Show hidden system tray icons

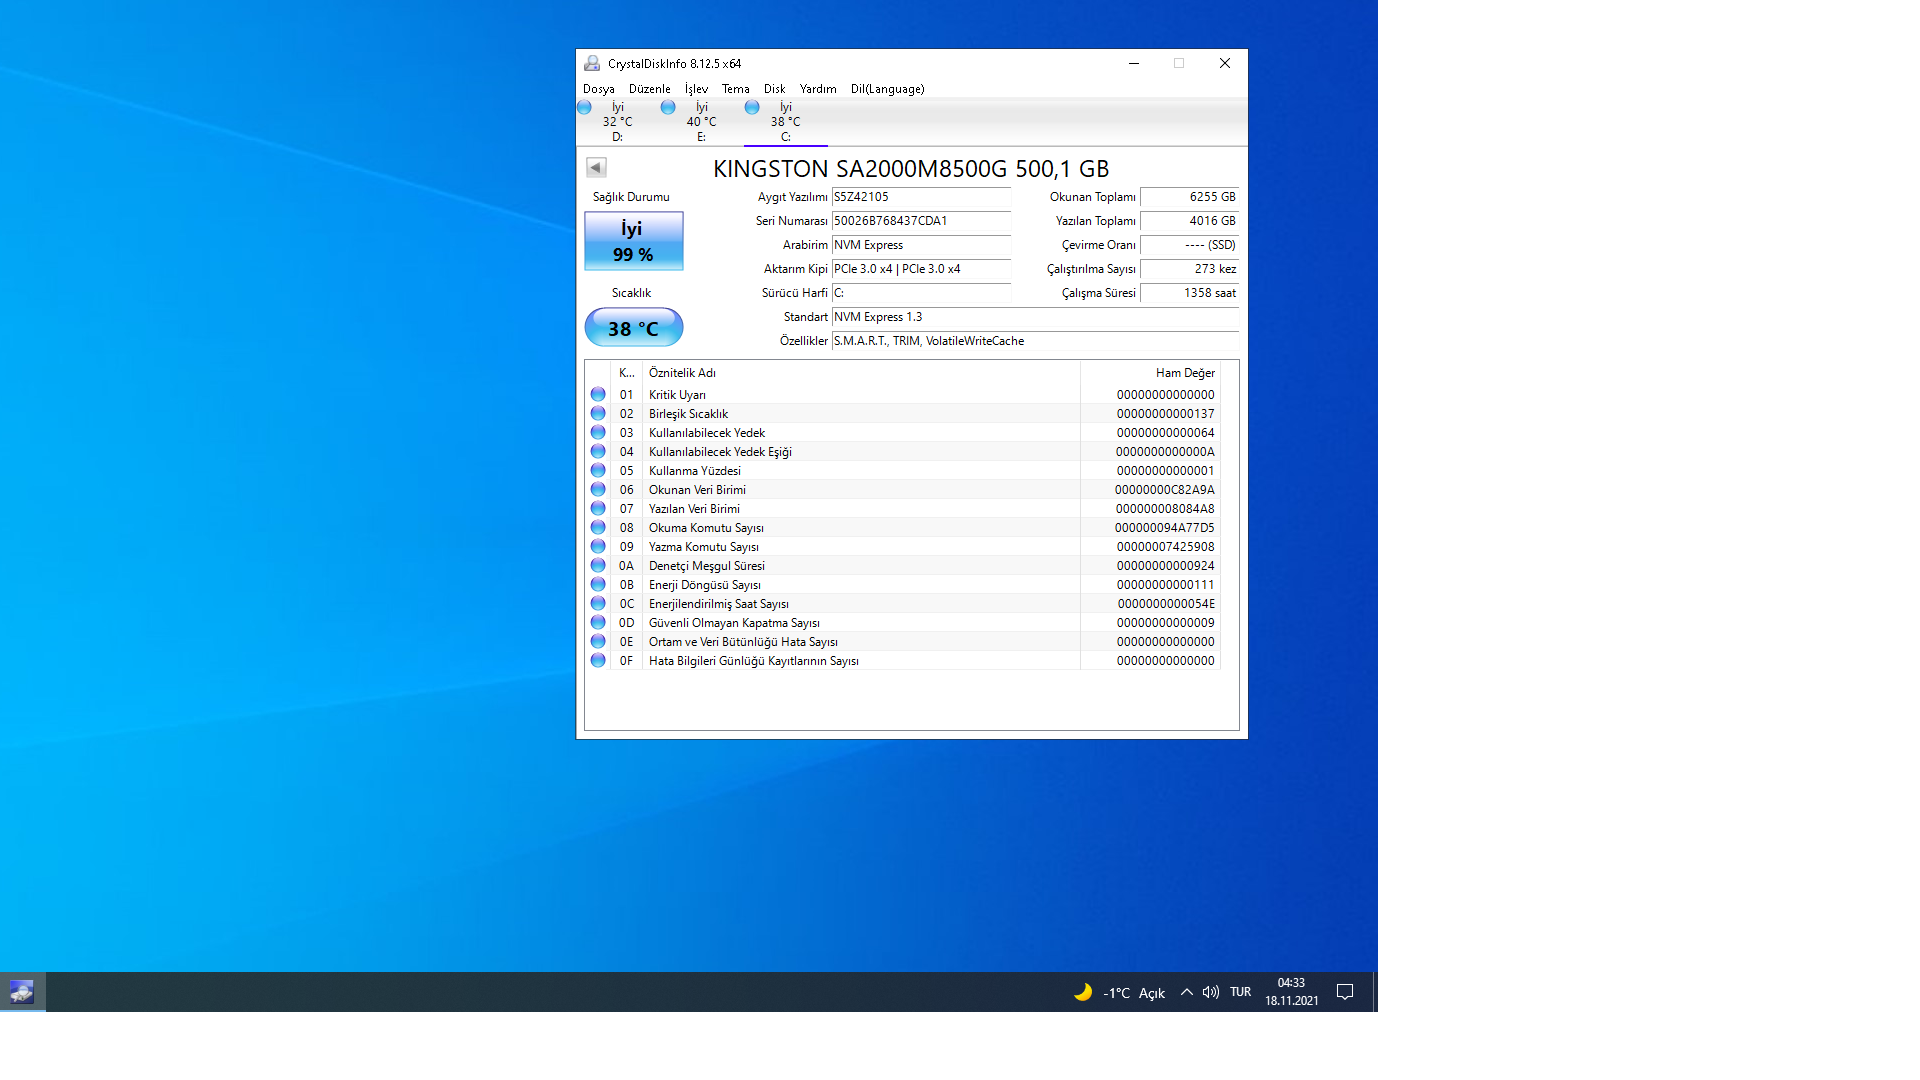[x=1186, y=992]
